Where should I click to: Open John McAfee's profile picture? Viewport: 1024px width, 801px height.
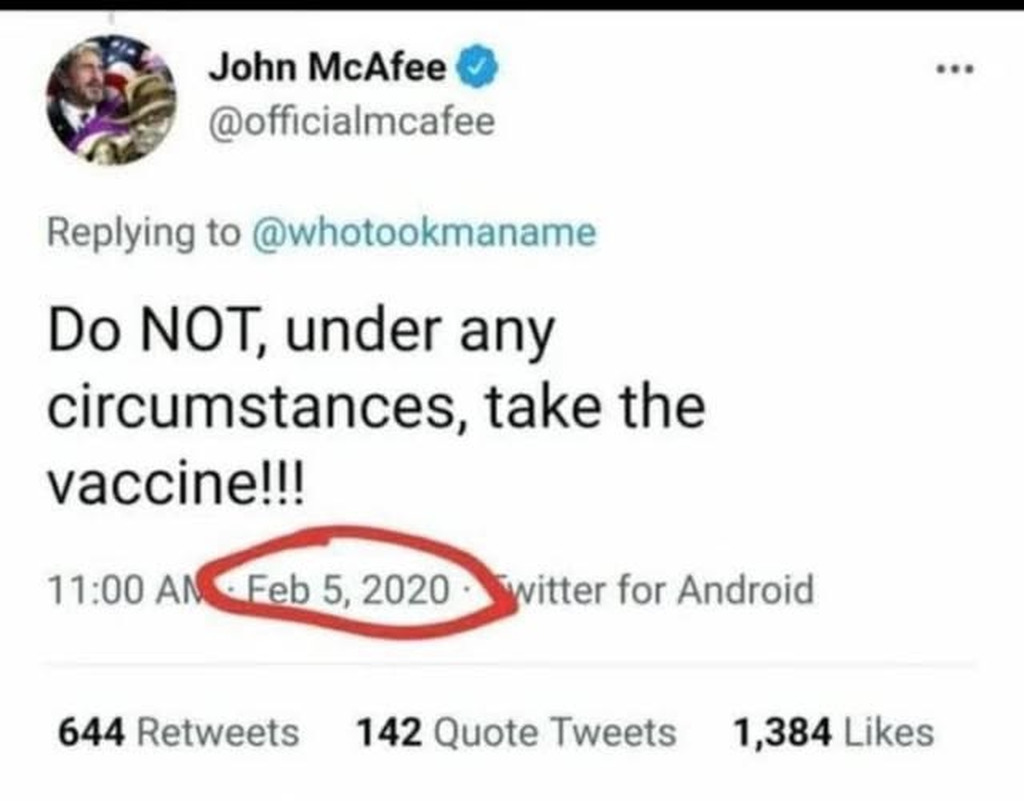tap(111, 99)
